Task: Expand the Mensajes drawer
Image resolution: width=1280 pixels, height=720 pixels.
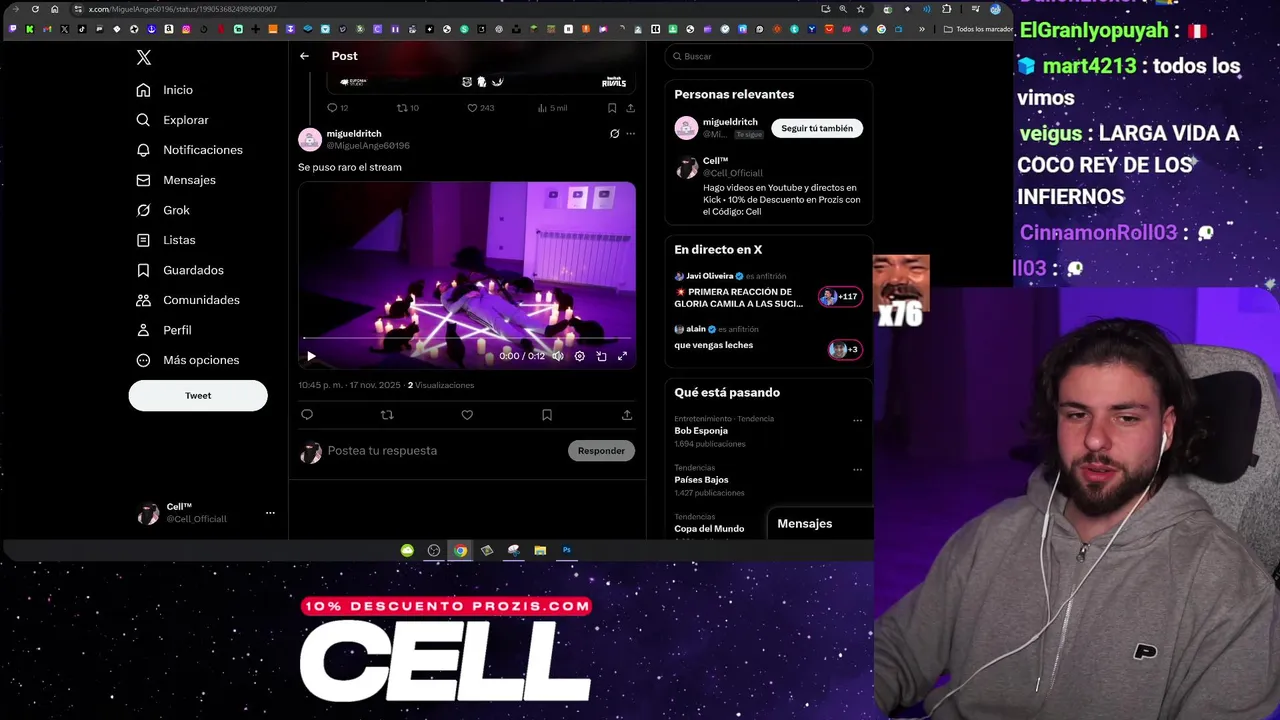Action: [820, 524]
